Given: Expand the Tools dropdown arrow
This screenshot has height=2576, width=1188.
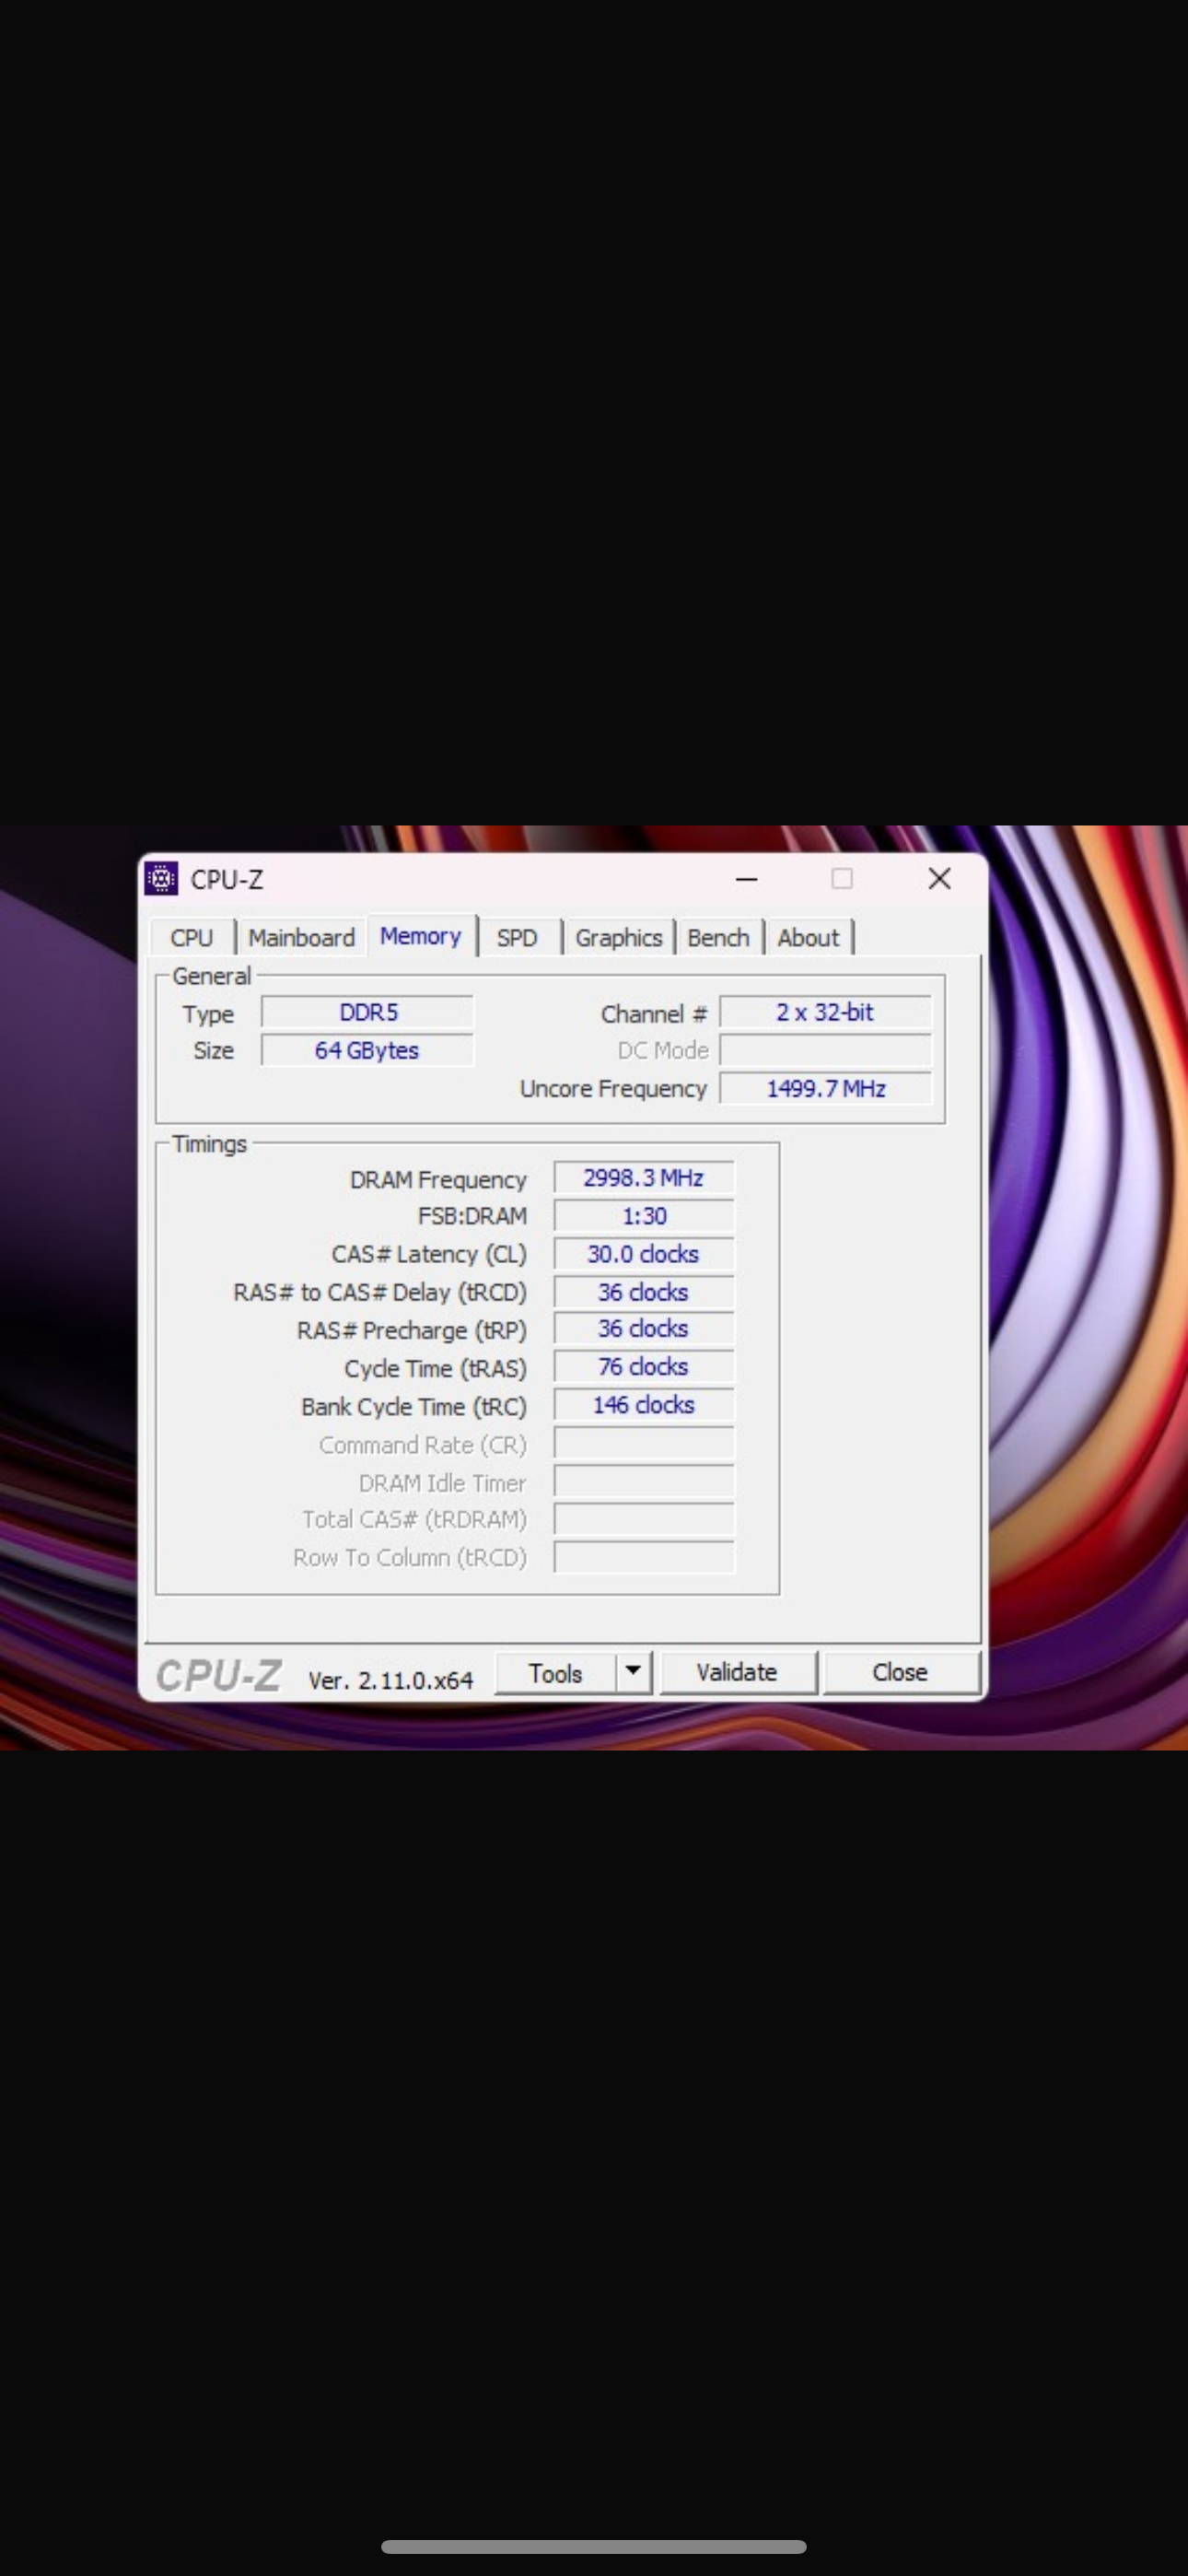Looking at the screenshot, I should click(x=633, y=1672).
